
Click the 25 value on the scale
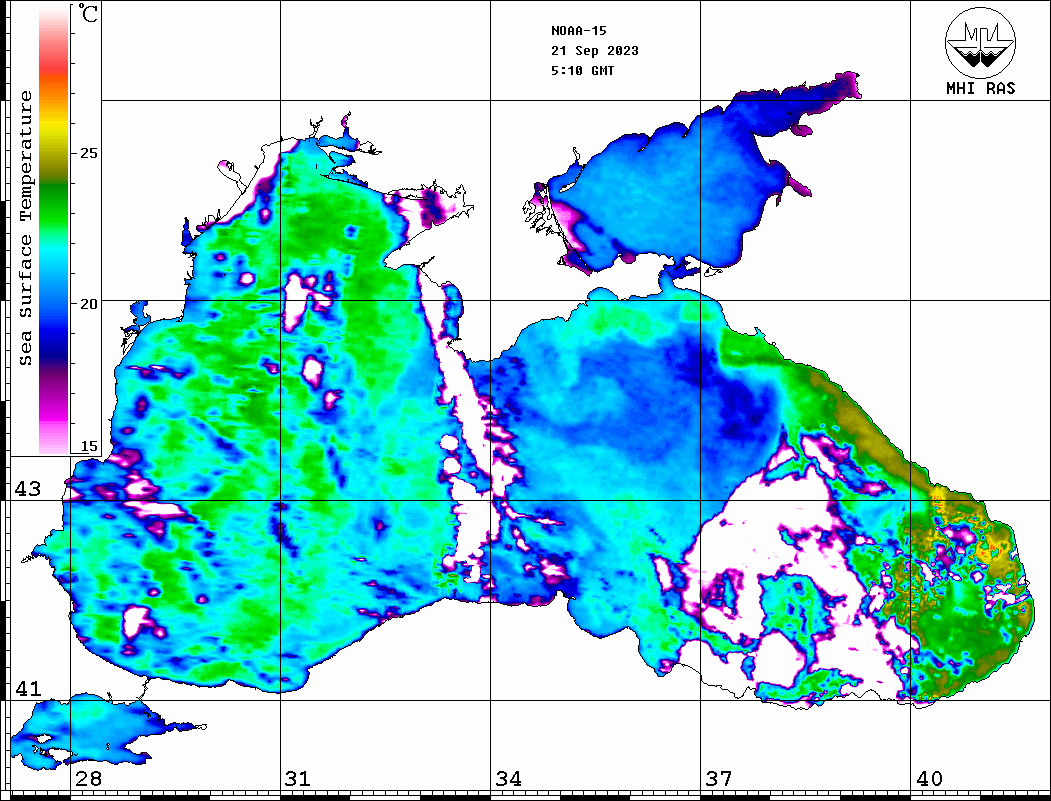pos(88,153)
